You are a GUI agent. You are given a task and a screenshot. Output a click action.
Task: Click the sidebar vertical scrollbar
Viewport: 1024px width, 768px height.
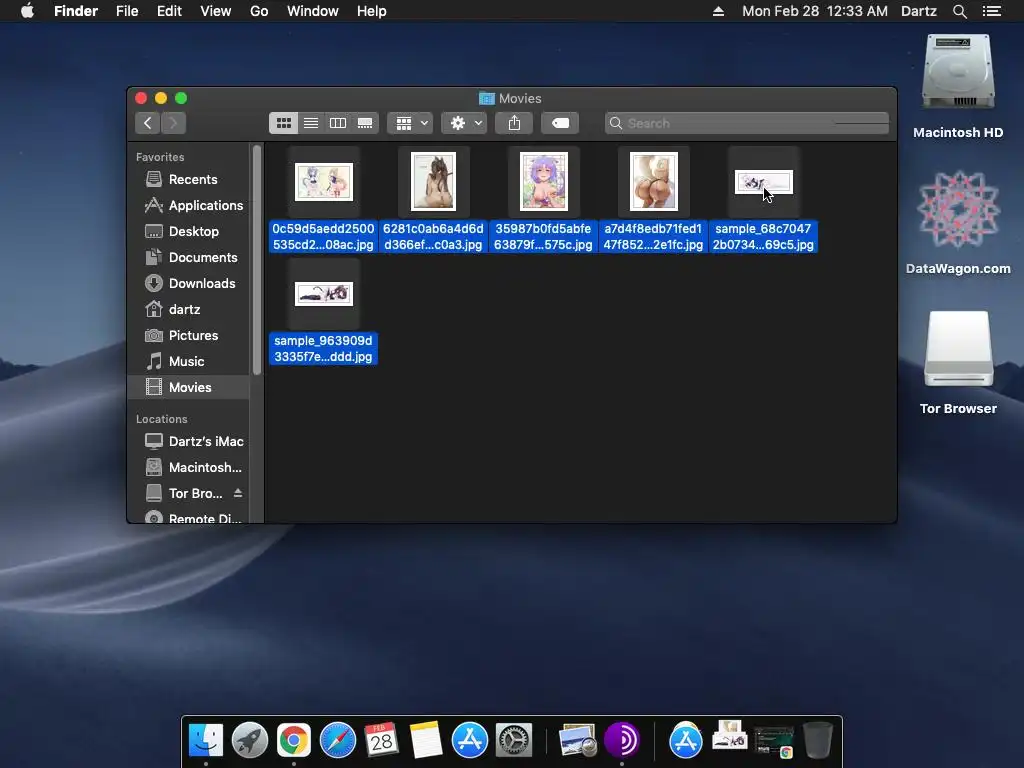pyautogui.click(x=257, y=261)
